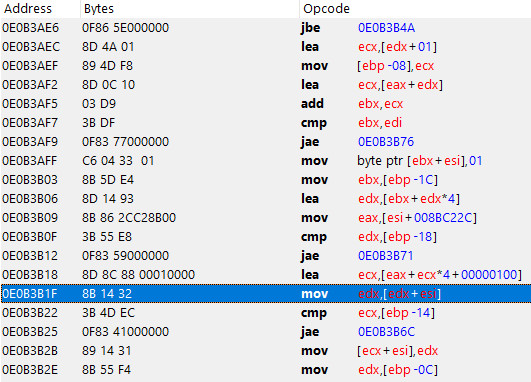Click bytes 89 4D F8
This screenshot has width=531, height=382.
point(107,66)
